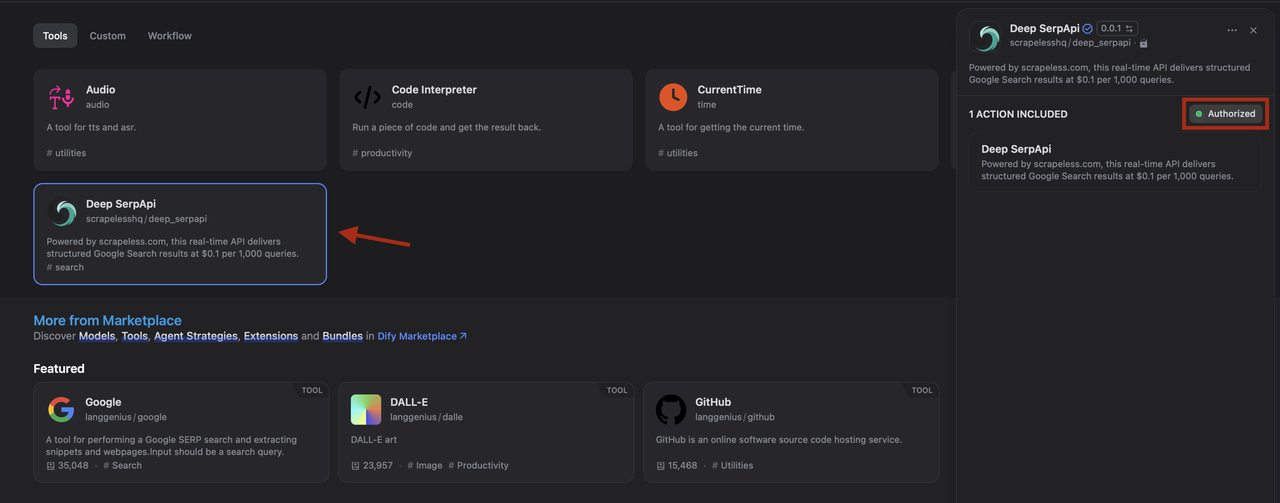
Task: Open the three-dots more options menu
Action: tap(1232, 30)
